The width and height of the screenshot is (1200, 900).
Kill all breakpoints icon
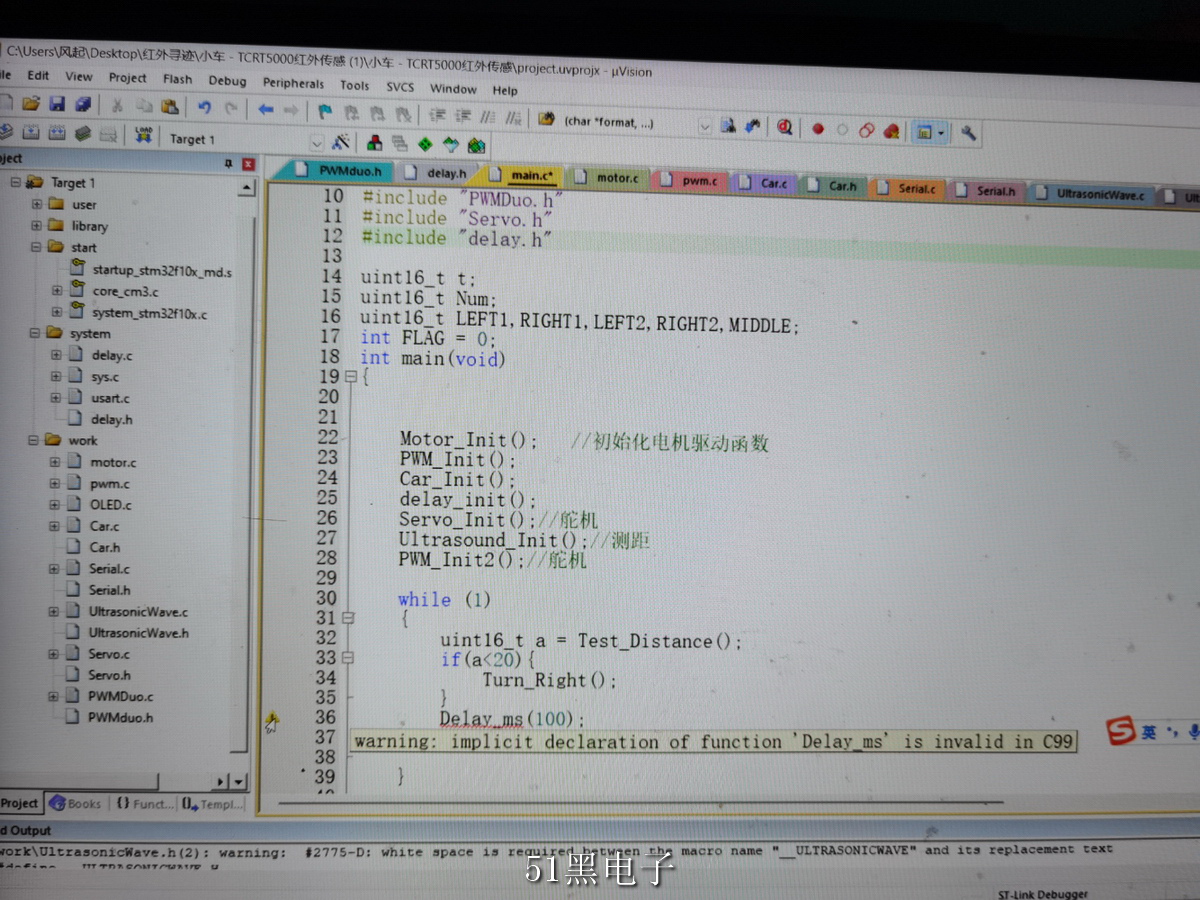point(891,131)
